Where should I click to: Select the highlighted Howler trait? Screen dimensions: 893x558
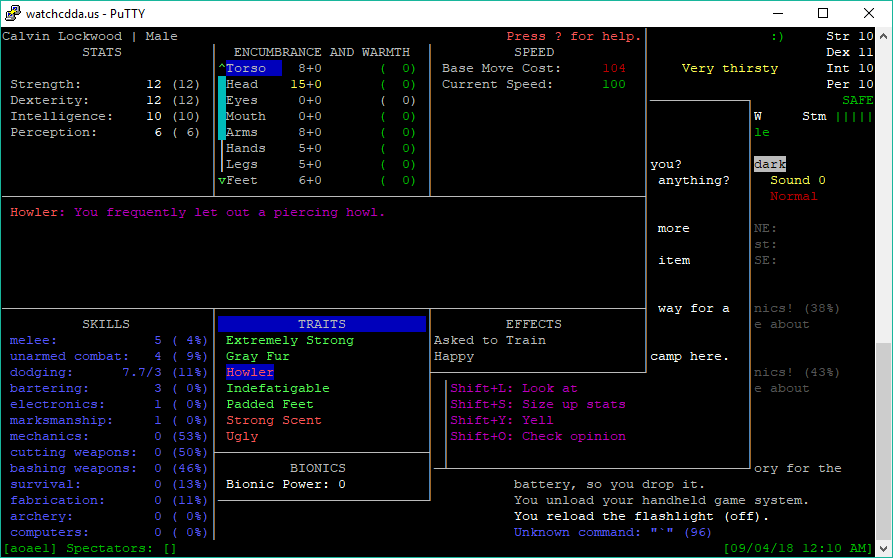click(x=250, y=372)
